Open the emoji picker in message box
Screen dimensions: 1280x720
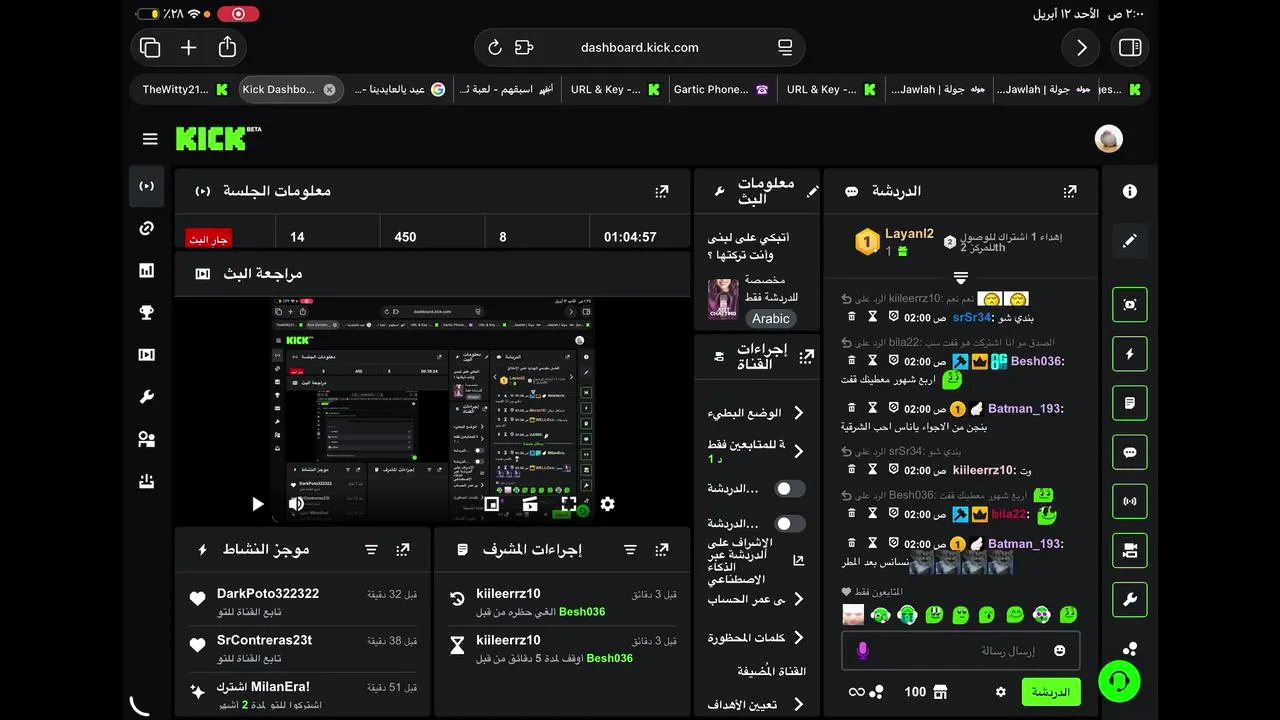[1059, 650]
